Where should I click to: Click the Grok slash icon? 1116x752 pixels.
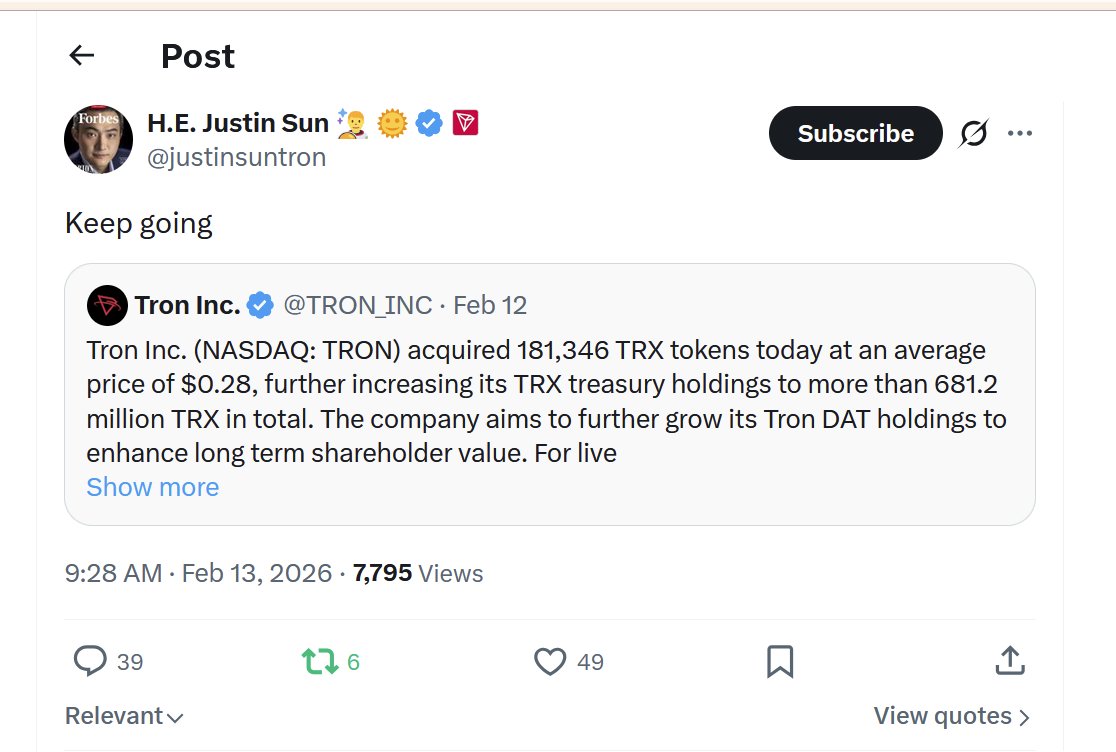973,133
